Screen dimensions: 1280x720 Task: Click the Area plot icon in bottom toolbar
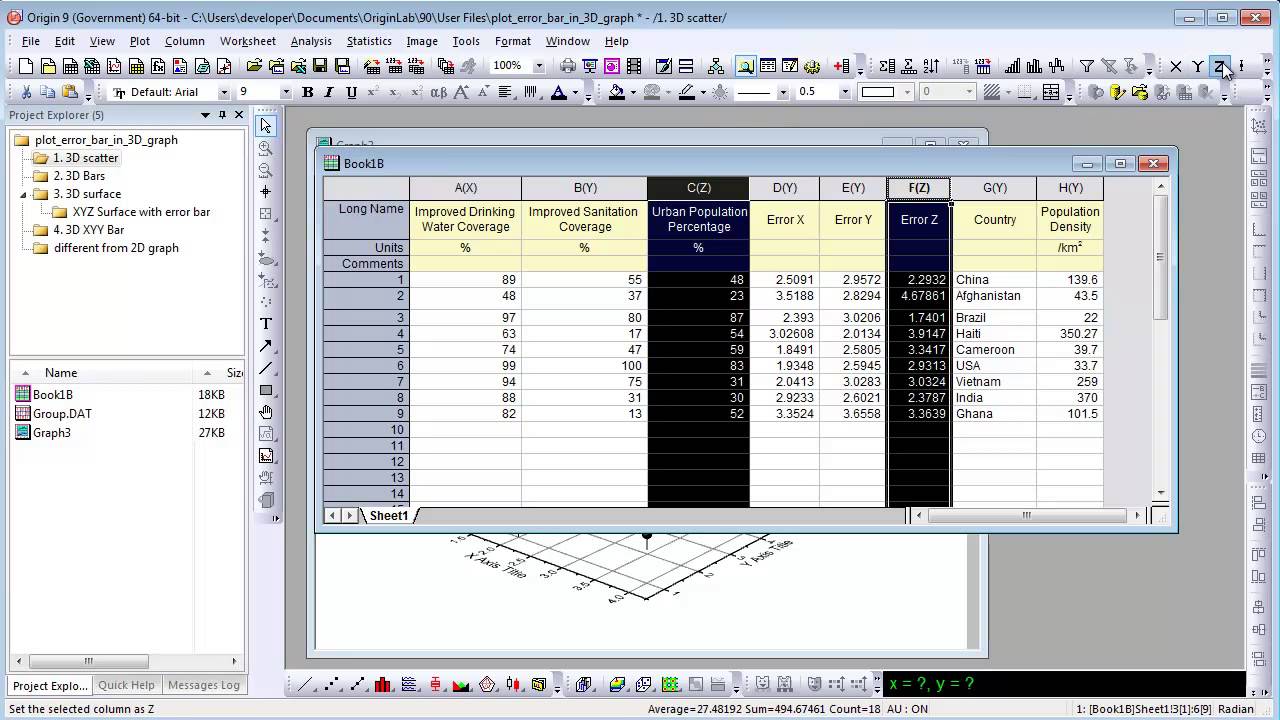461,685
